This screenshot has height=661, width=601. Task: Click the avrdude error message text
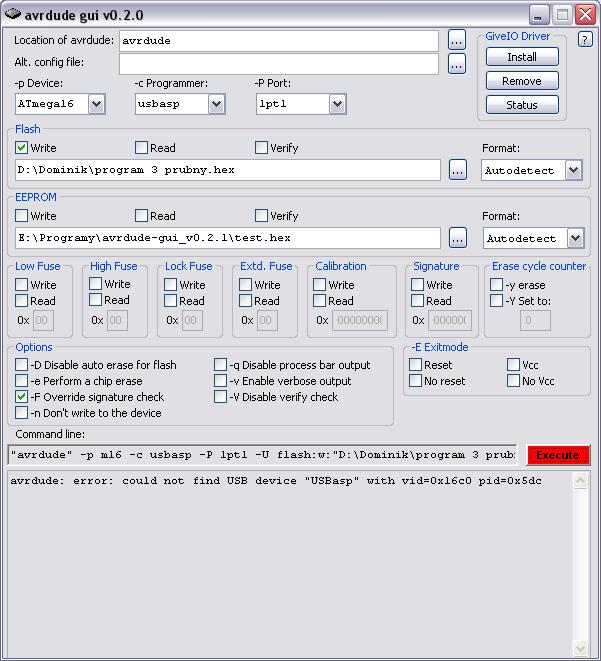(276, 481)
